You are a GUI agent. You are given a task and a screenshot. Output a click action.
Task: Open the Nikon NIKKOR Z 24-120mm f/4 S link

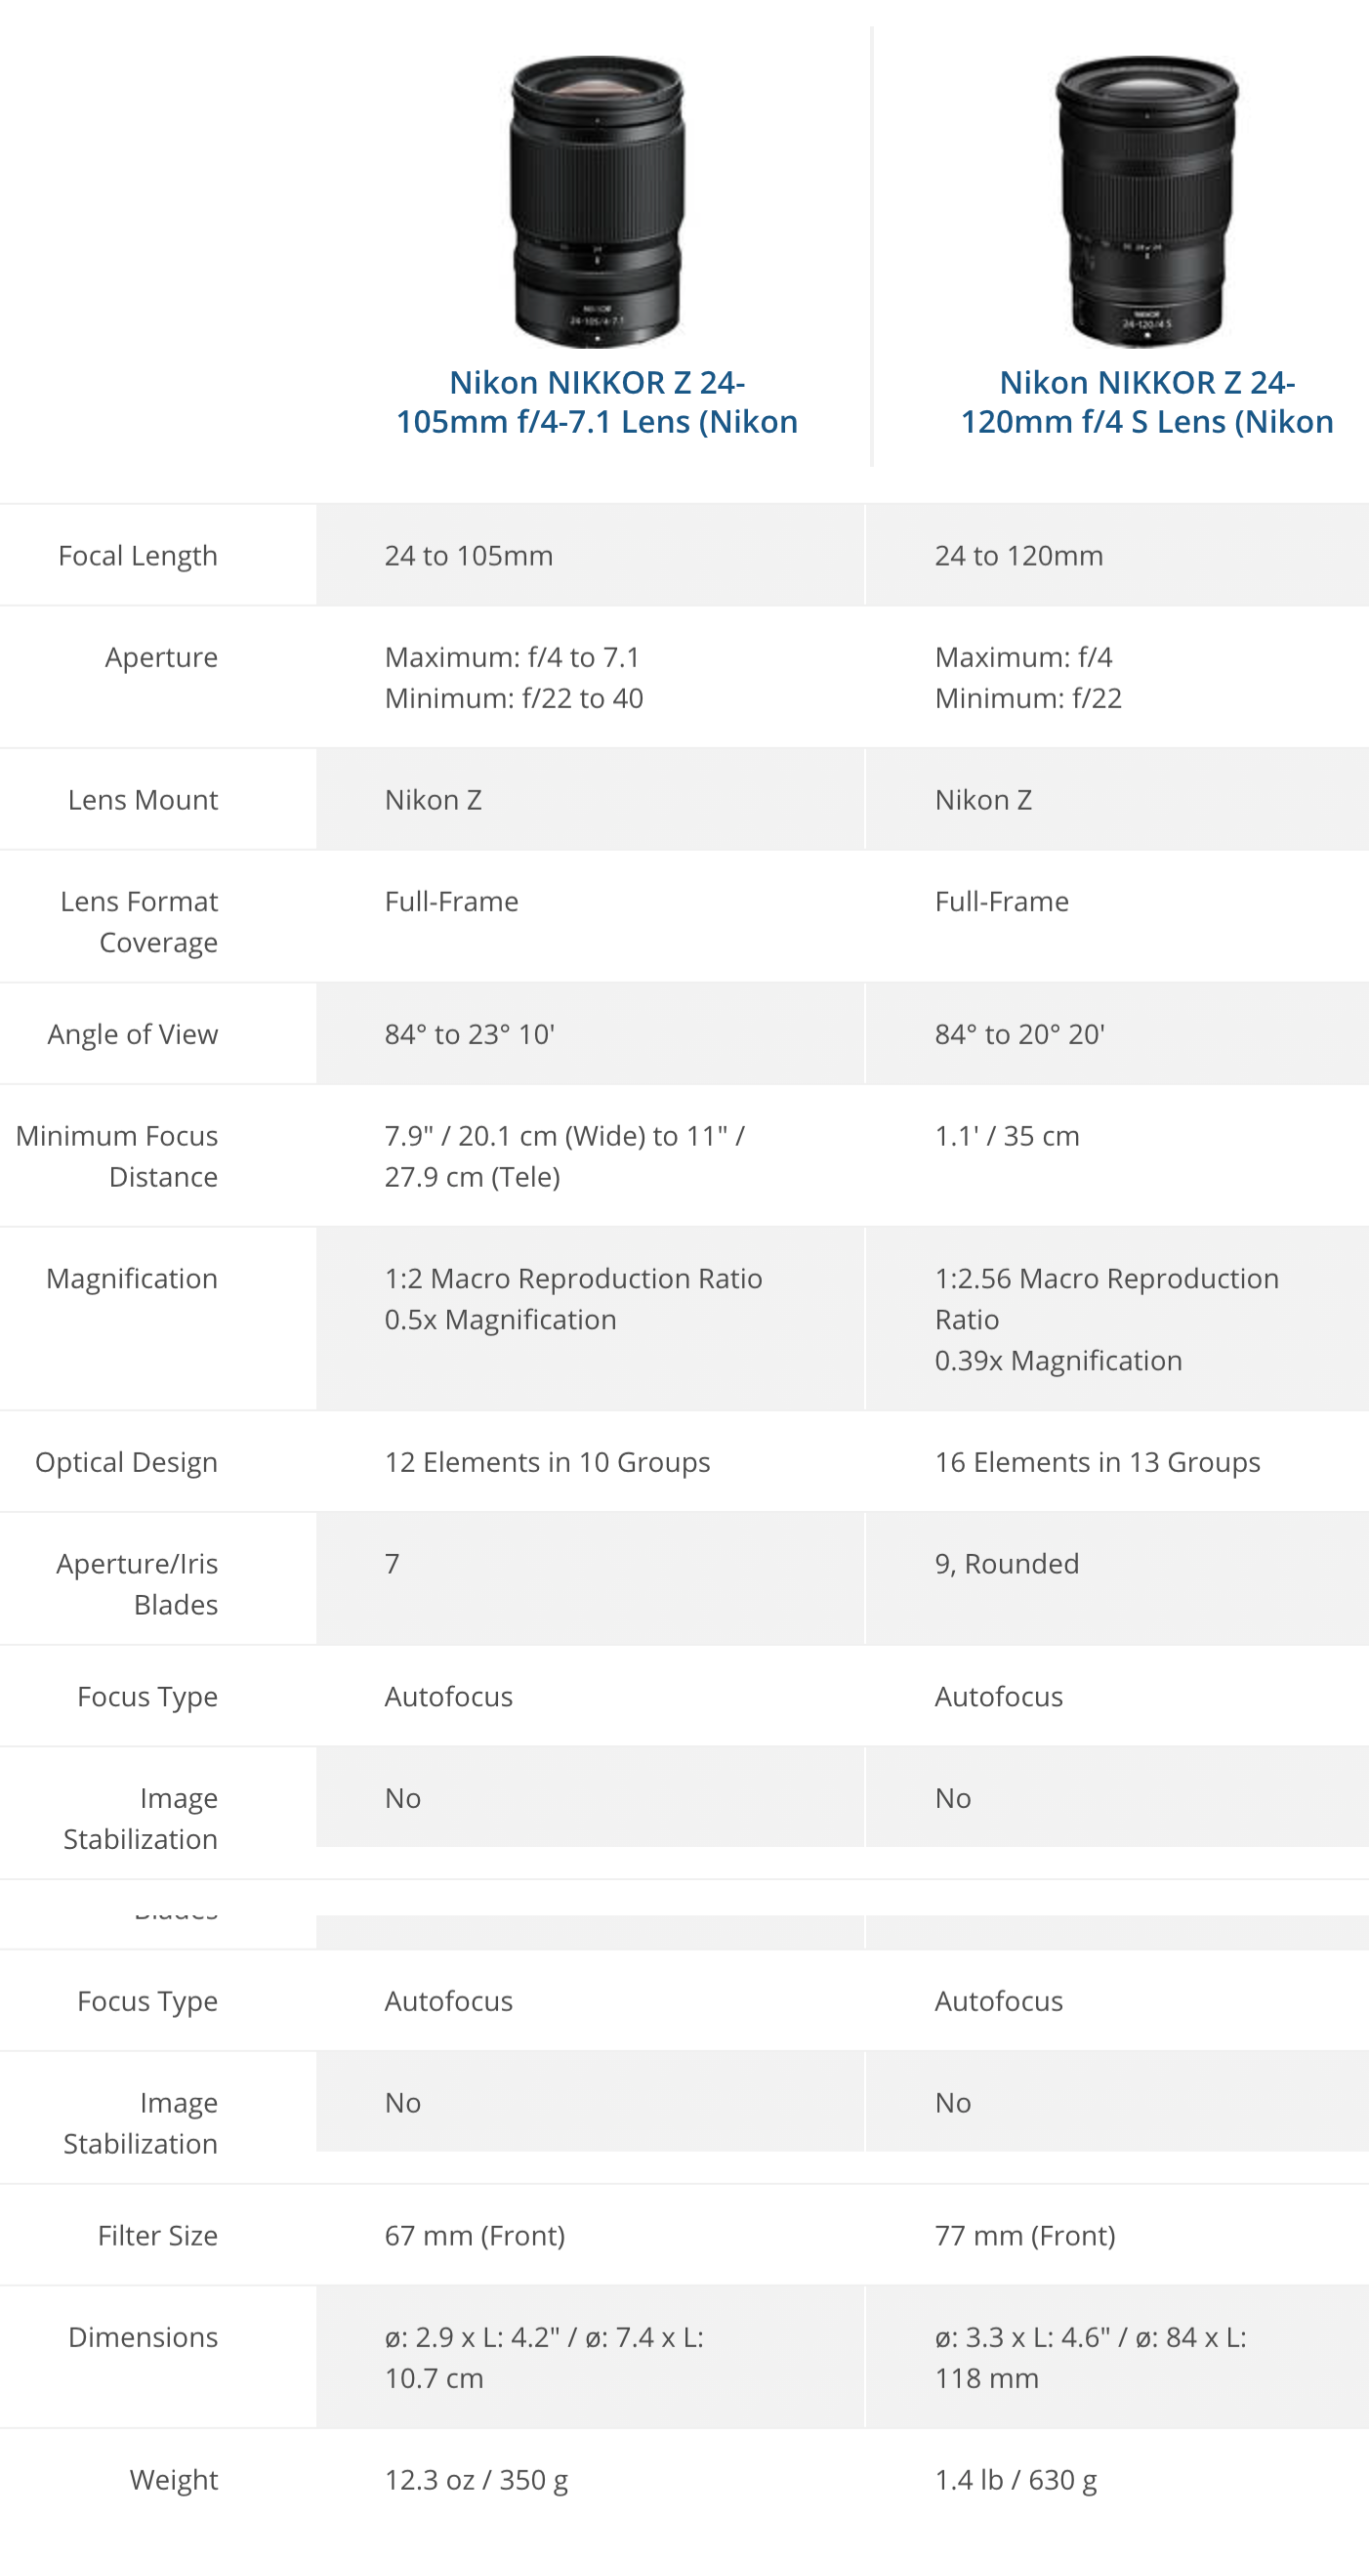1146,402
